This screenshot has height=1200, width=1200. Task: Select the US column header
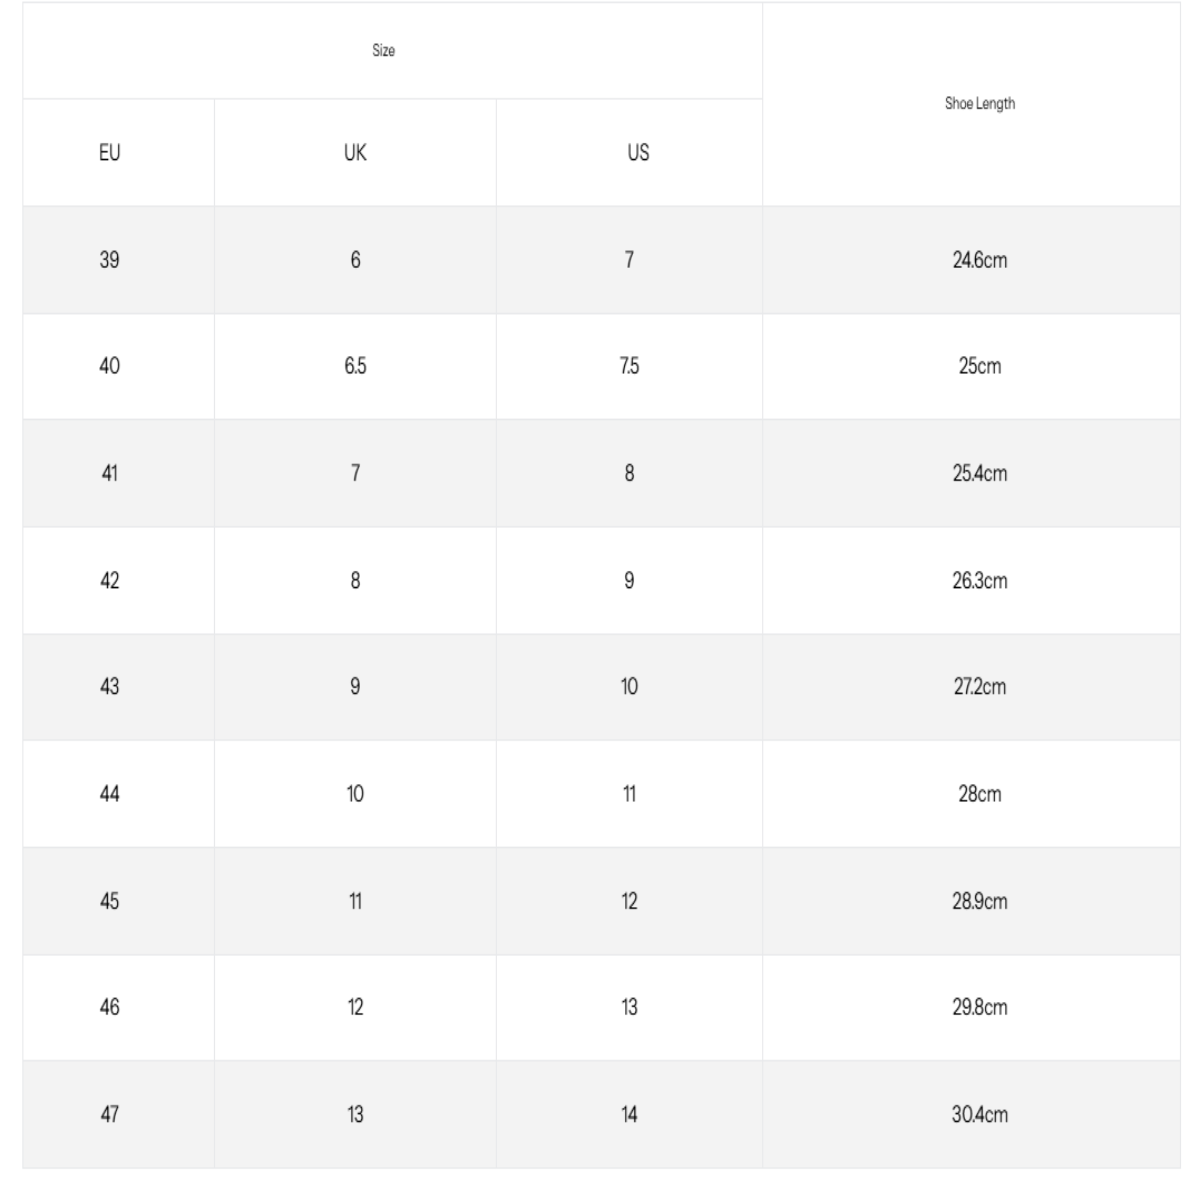point(638,153)
